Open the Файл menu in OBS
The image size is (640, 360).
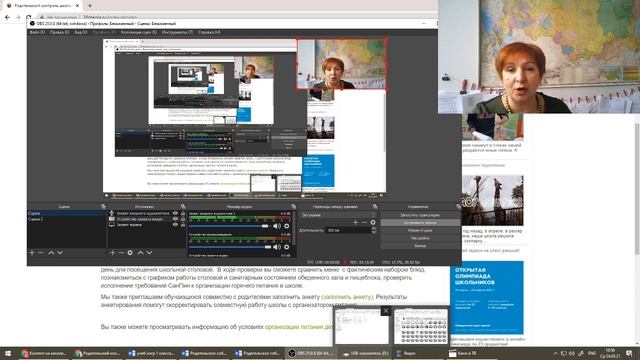[x=37, y=32]
